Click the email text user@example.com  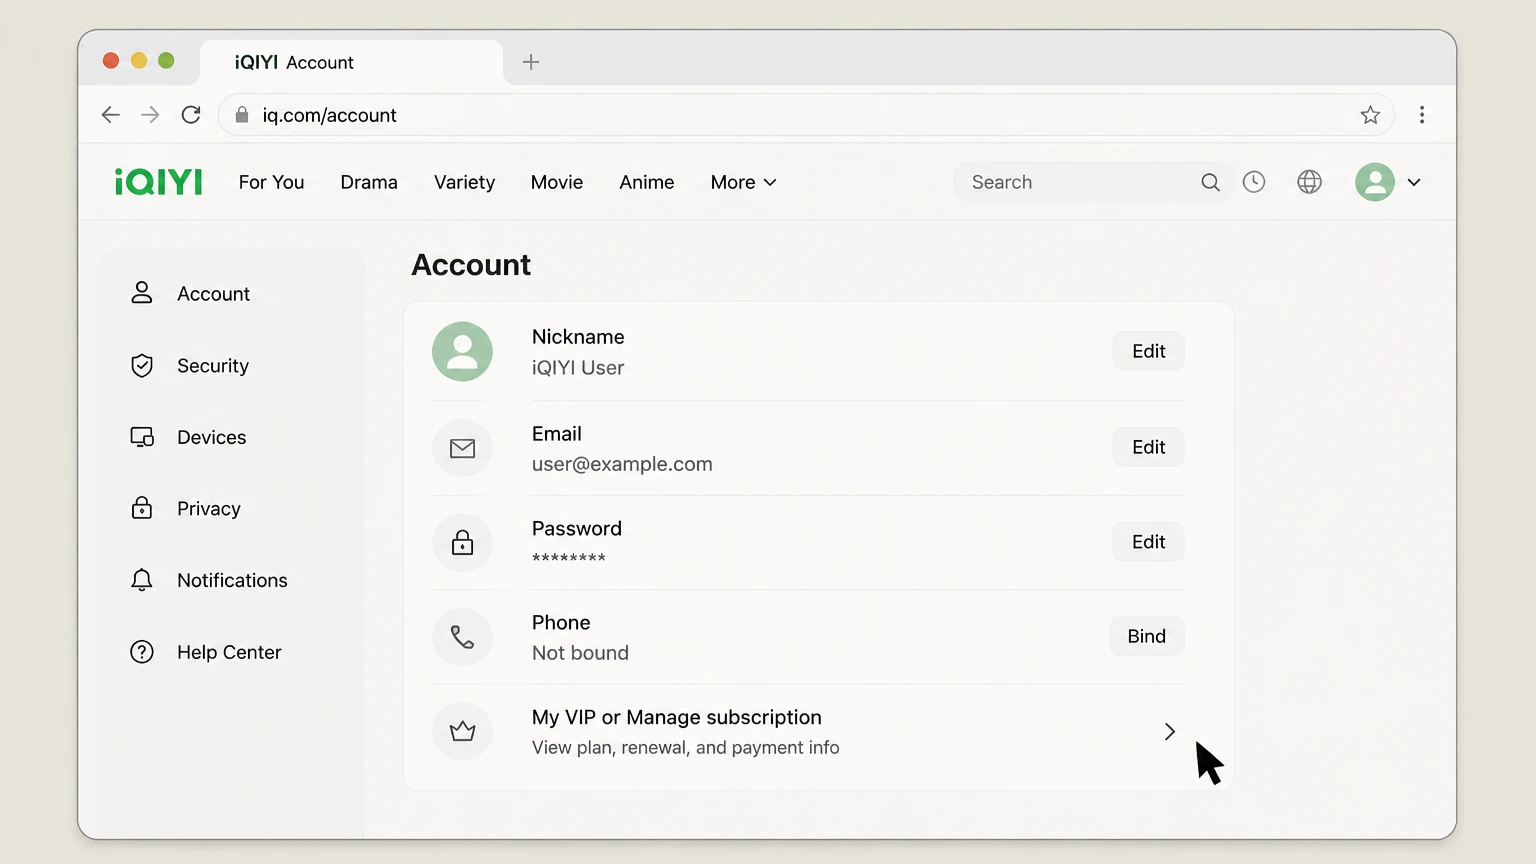[x=622, y=464]
